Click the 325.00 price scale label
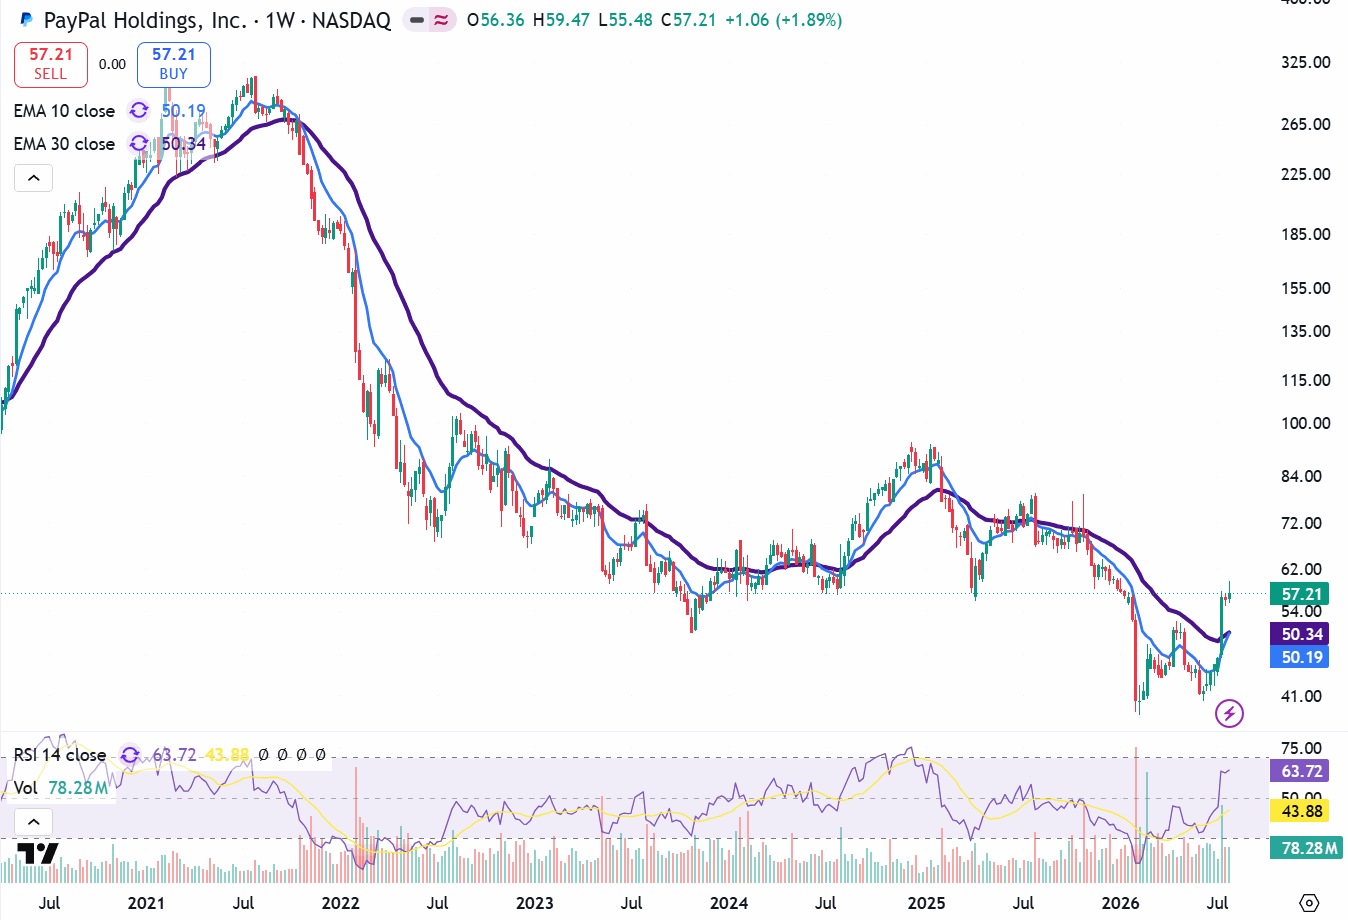 click(x=1306, y=62)
